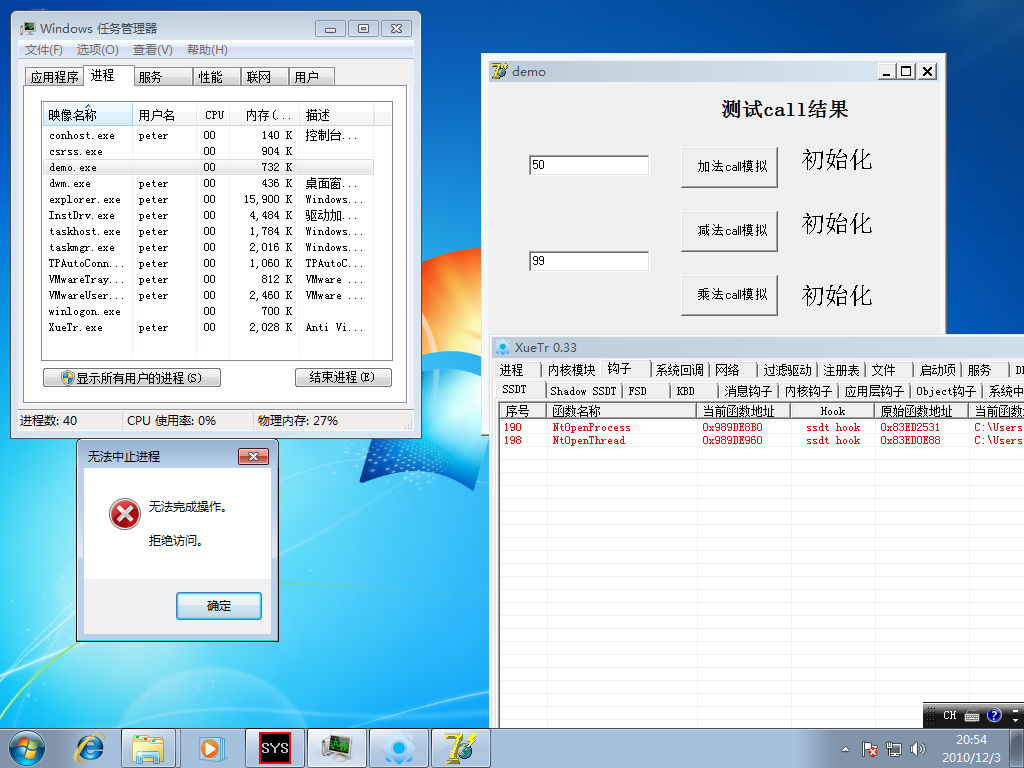Select demo.exe process row

pyautogui.click(x=208, y=167)
